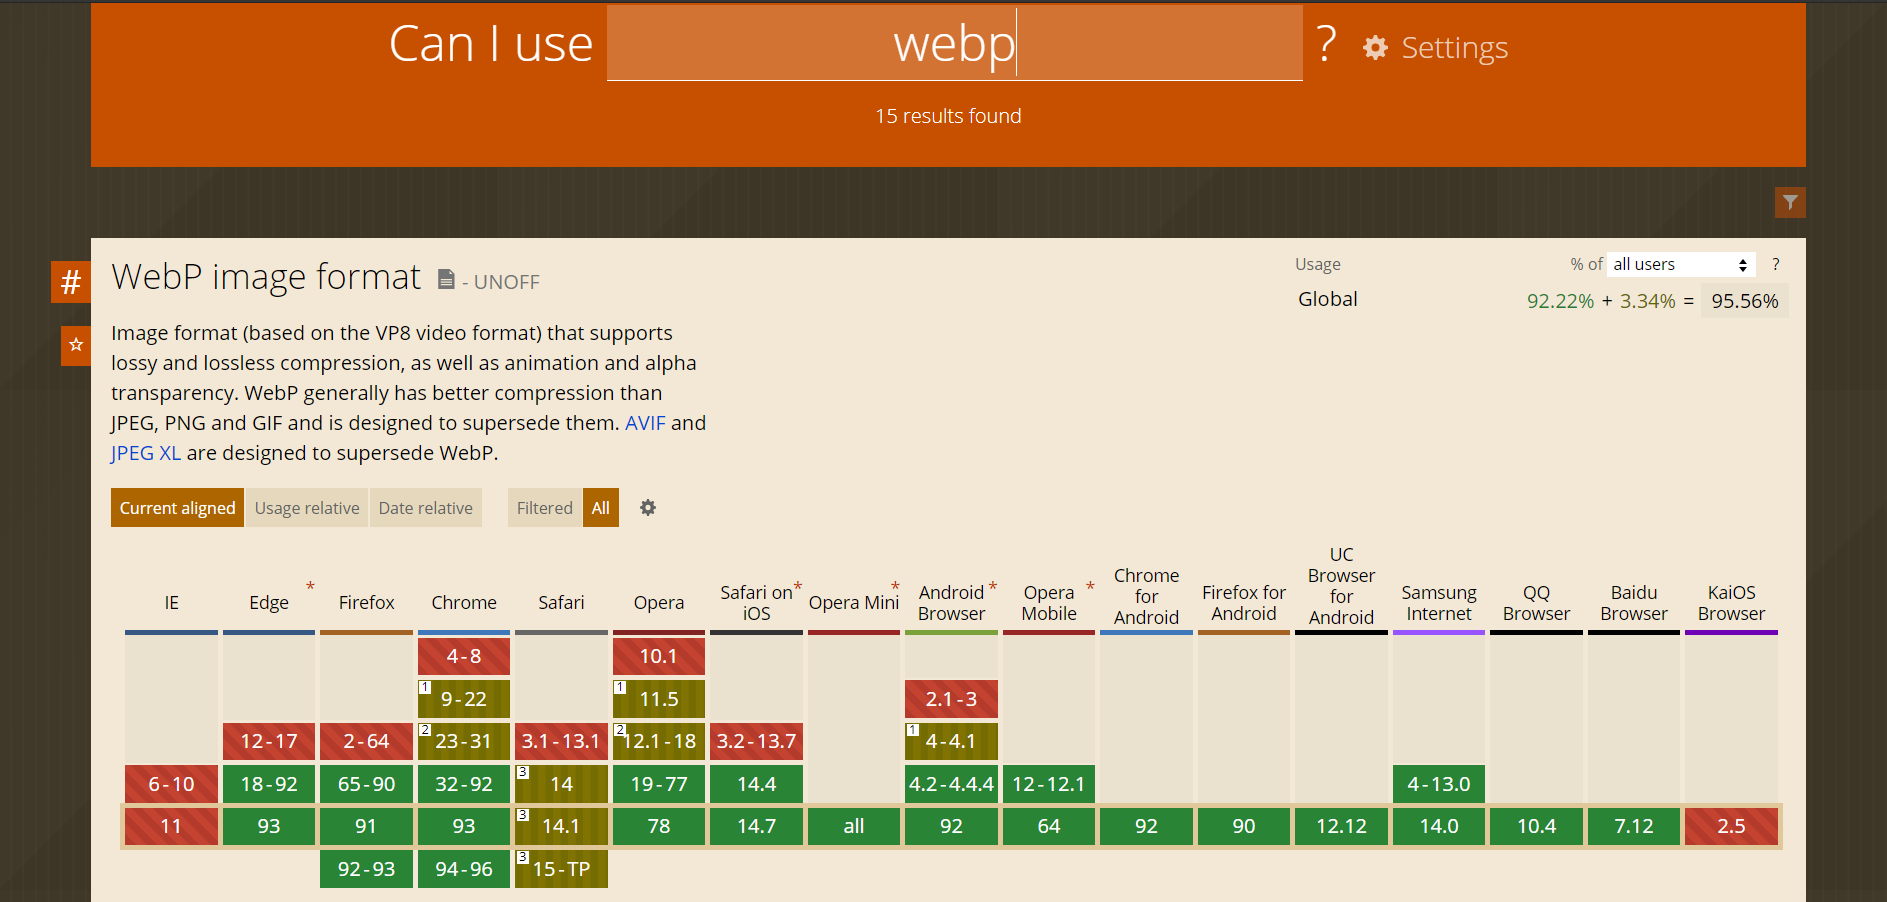Click Edge 93 cell

269,827
